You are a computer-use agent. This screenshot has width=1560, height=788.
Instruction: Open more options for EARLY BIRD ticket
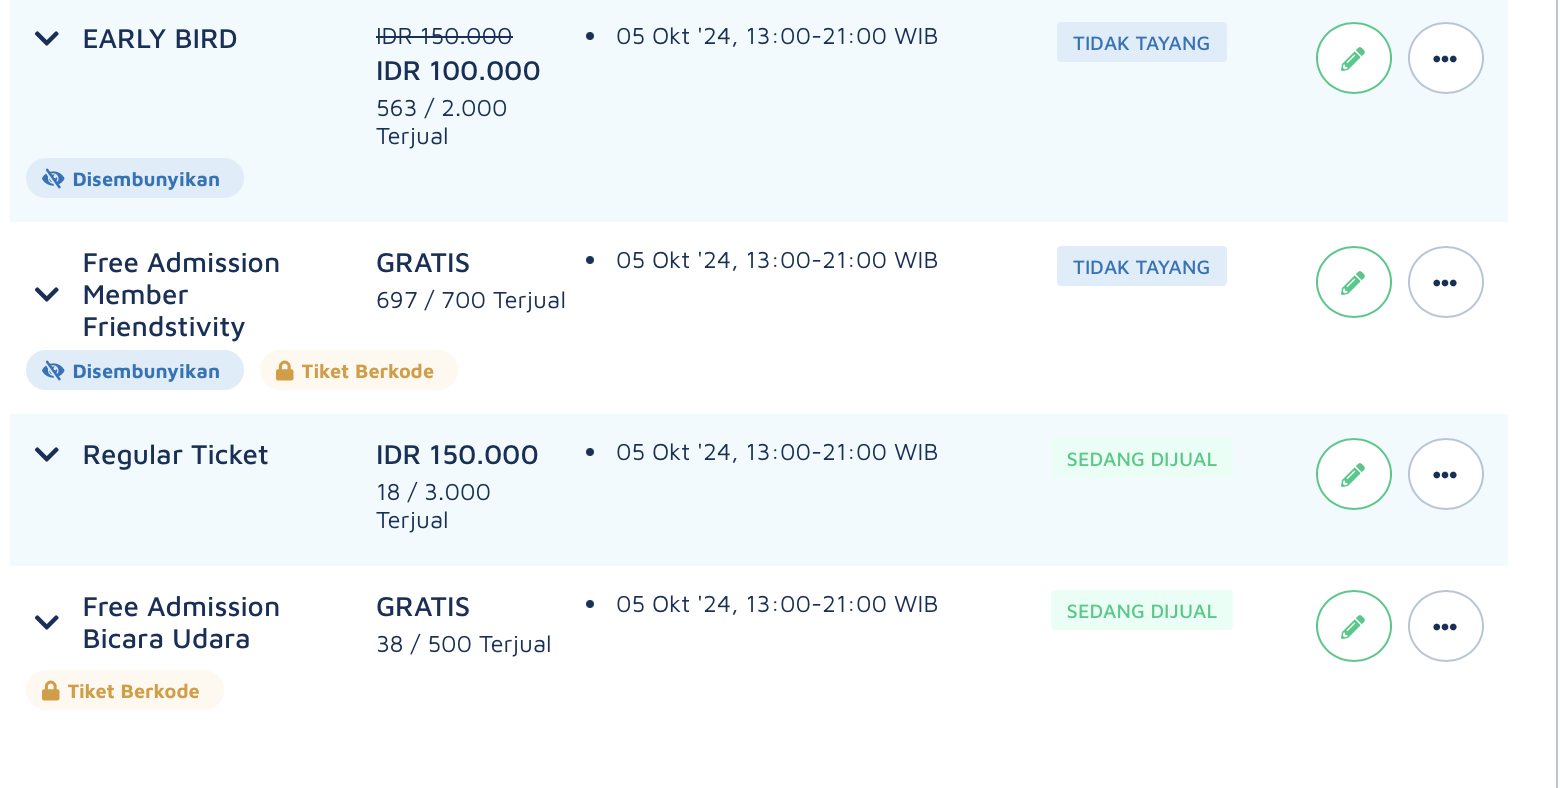pyautogui.click(x=1445, y=58)
